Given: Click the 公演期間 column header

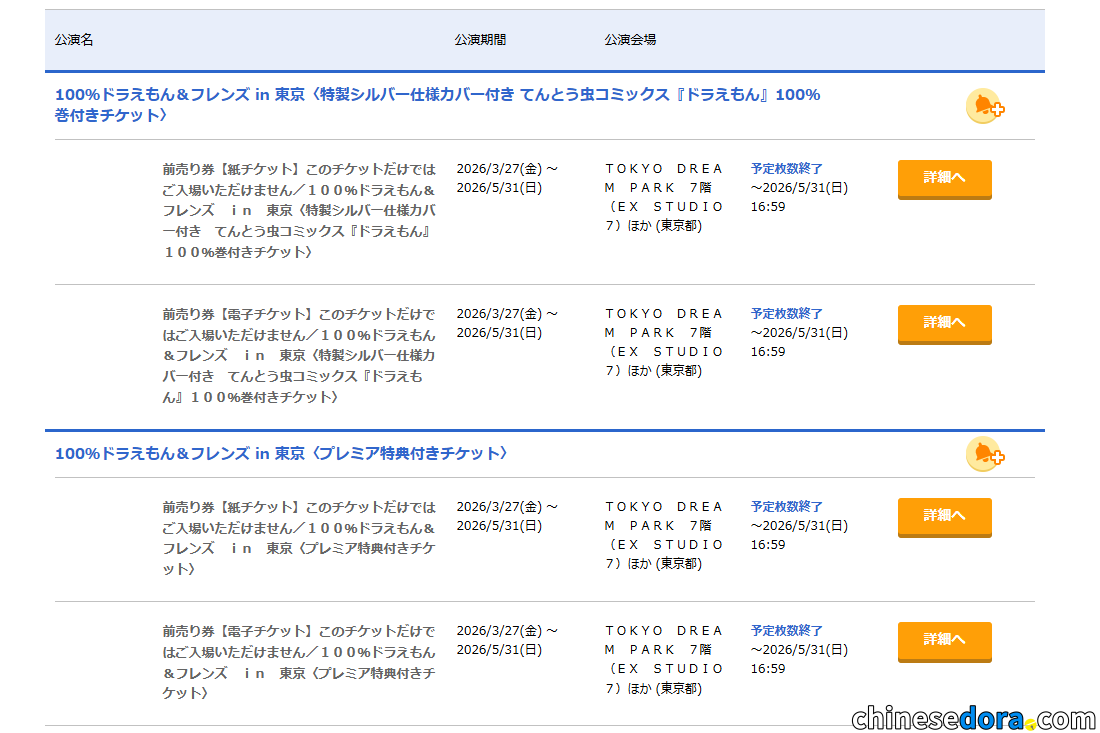Looking at the screenshot, I should pyautogui.click(x=480, y=40).
